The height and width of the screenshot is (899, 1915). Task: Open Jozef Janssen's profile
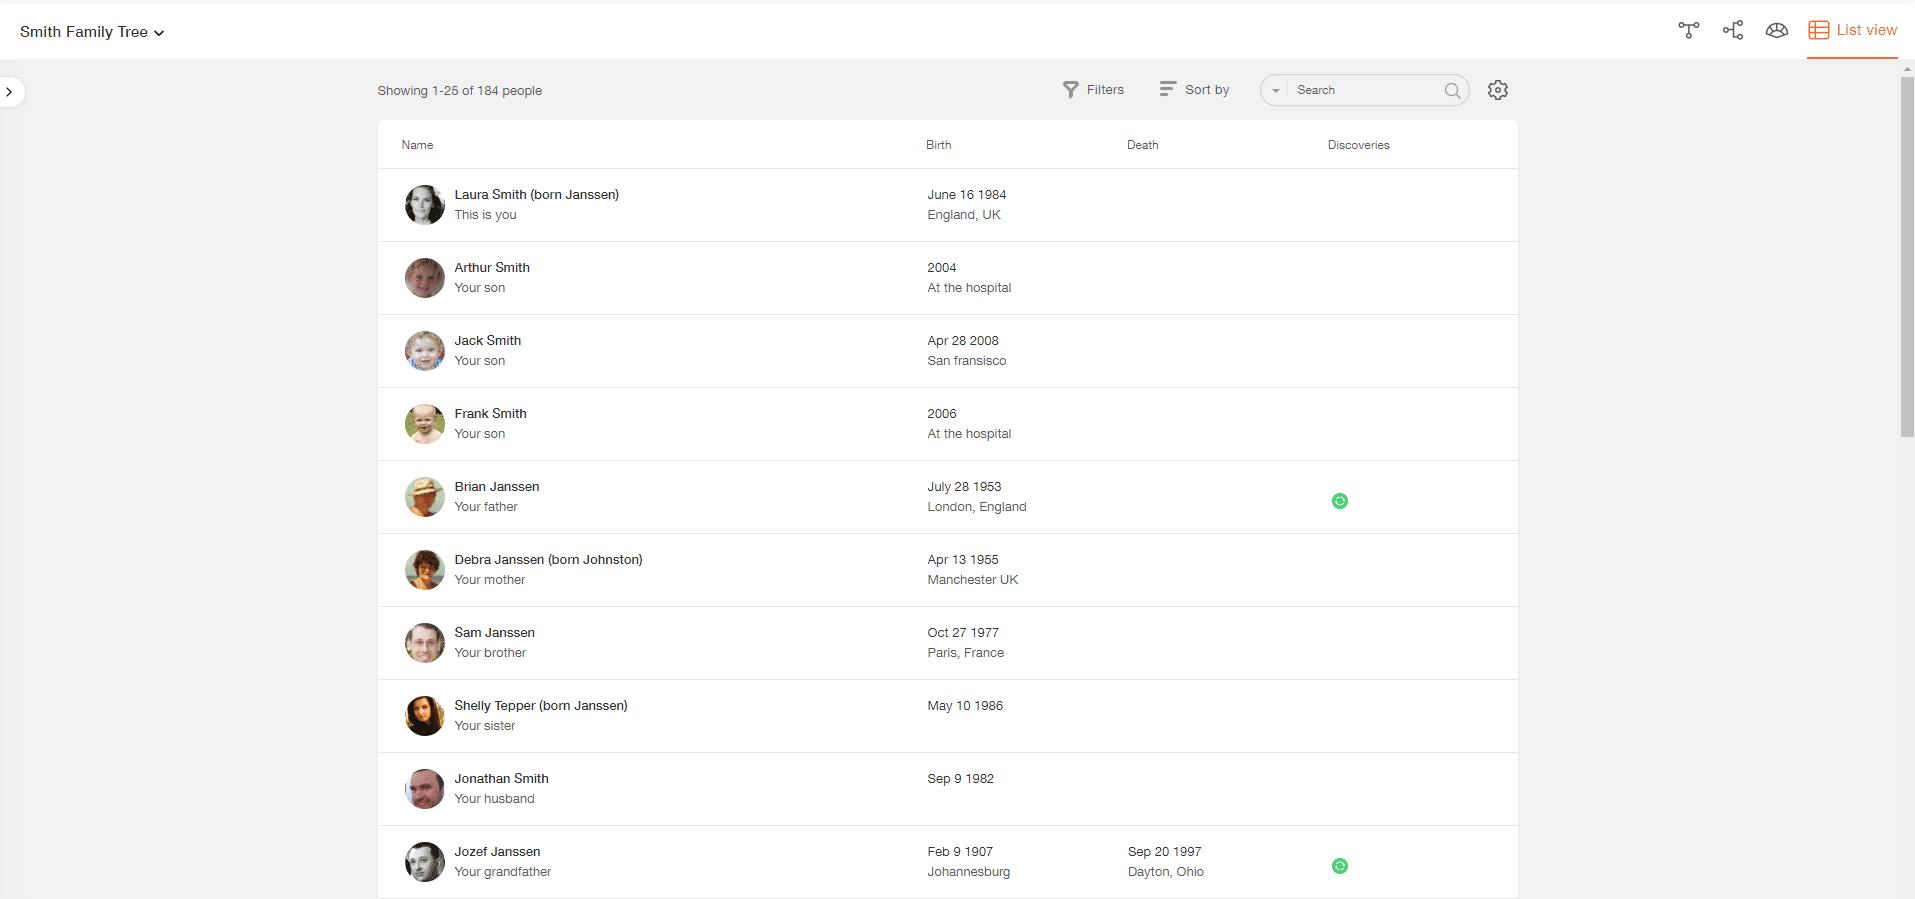click(x=497, y=852)
